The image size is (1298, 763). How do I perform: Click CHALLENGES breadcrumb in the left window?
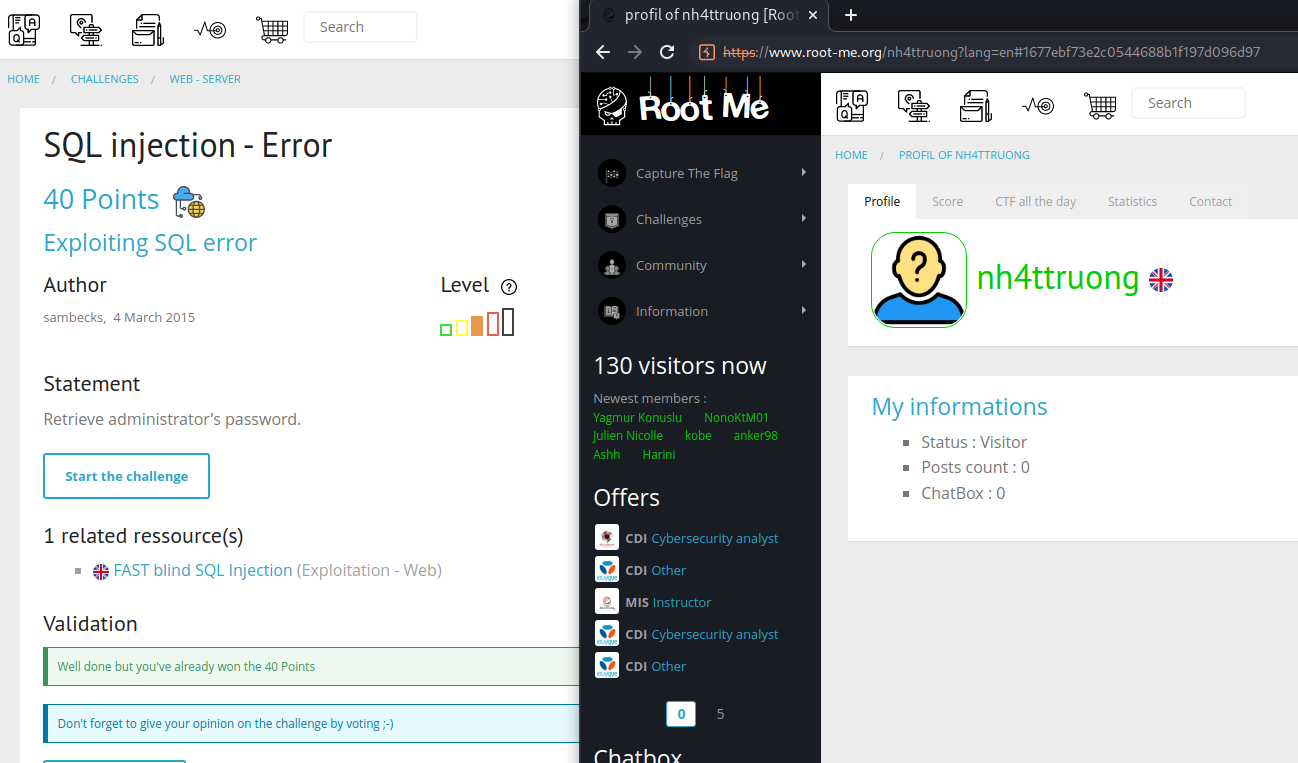click(x=105, y=79)
